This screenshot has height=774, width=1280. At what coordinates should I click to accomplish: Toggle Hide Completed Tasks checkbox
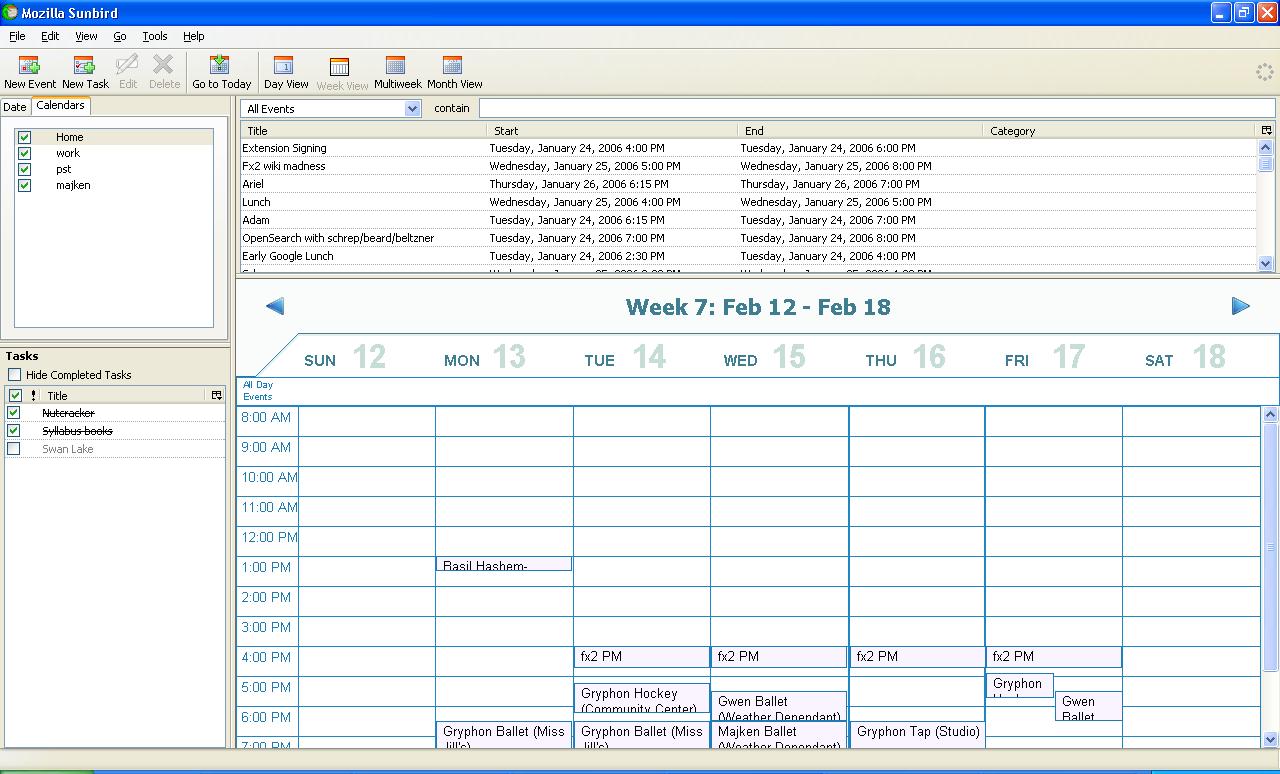coord(14,375)
